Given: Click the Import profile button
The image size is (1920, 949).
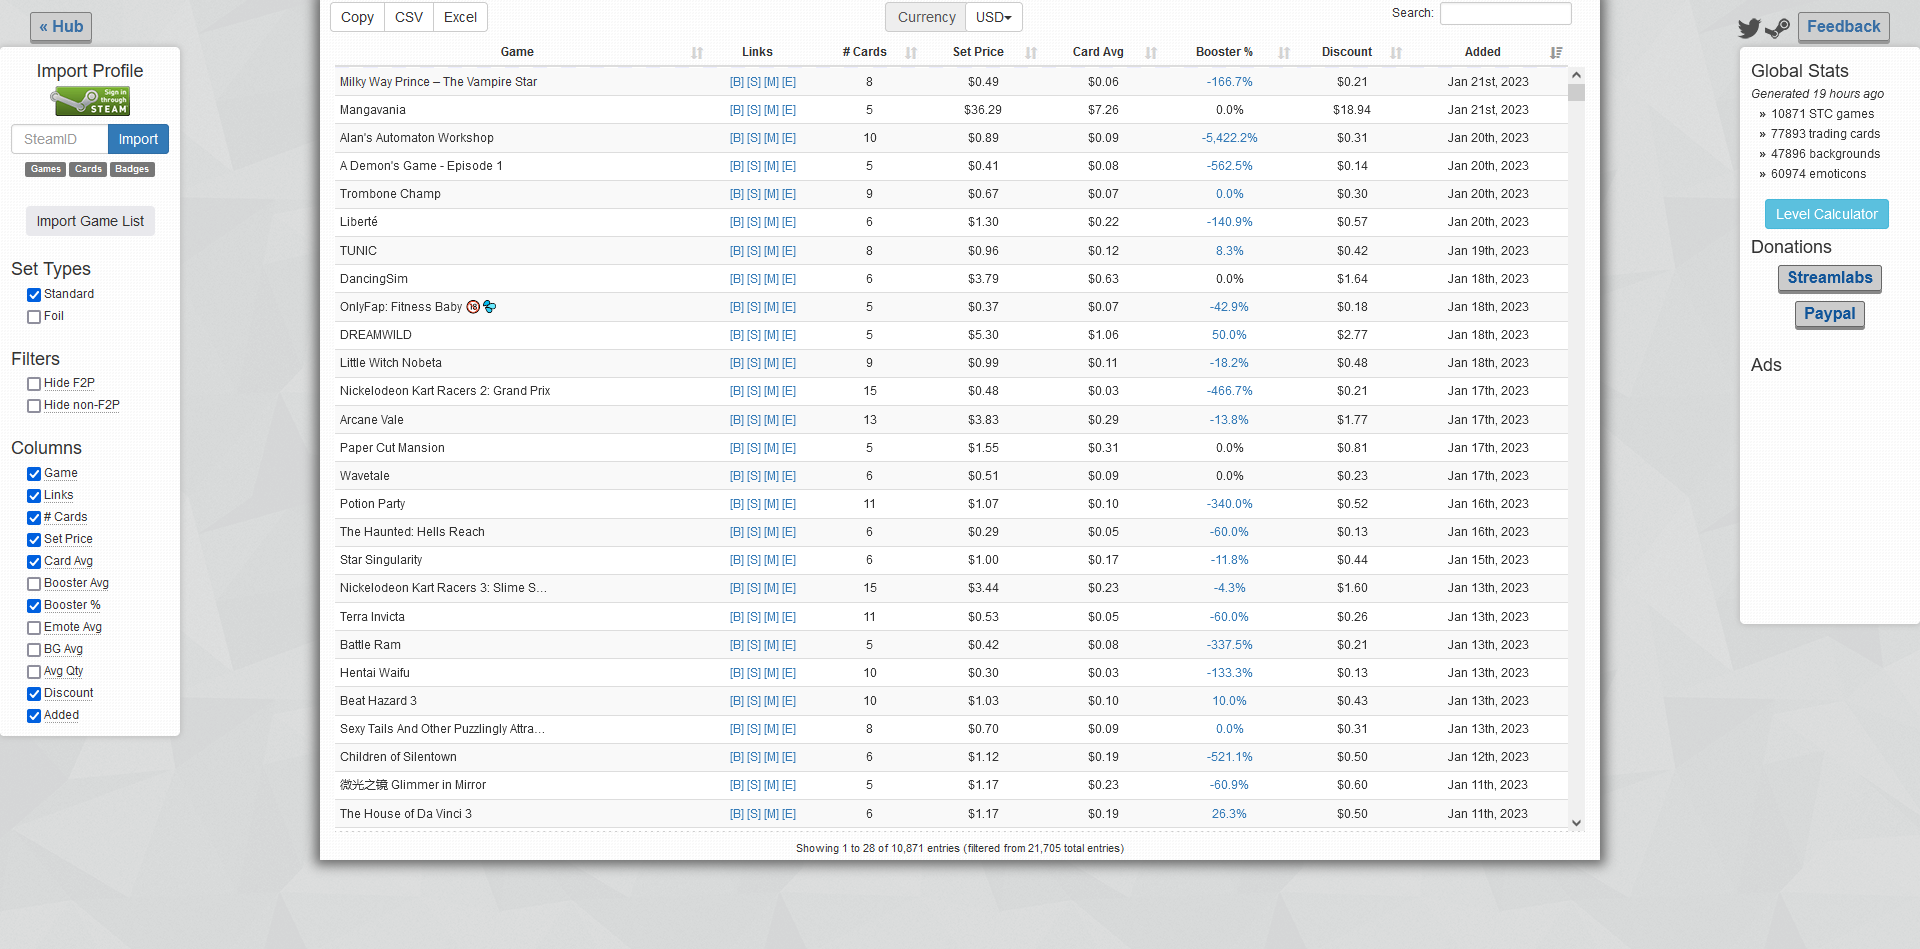Looking at the screenshot, I should 138,139.
